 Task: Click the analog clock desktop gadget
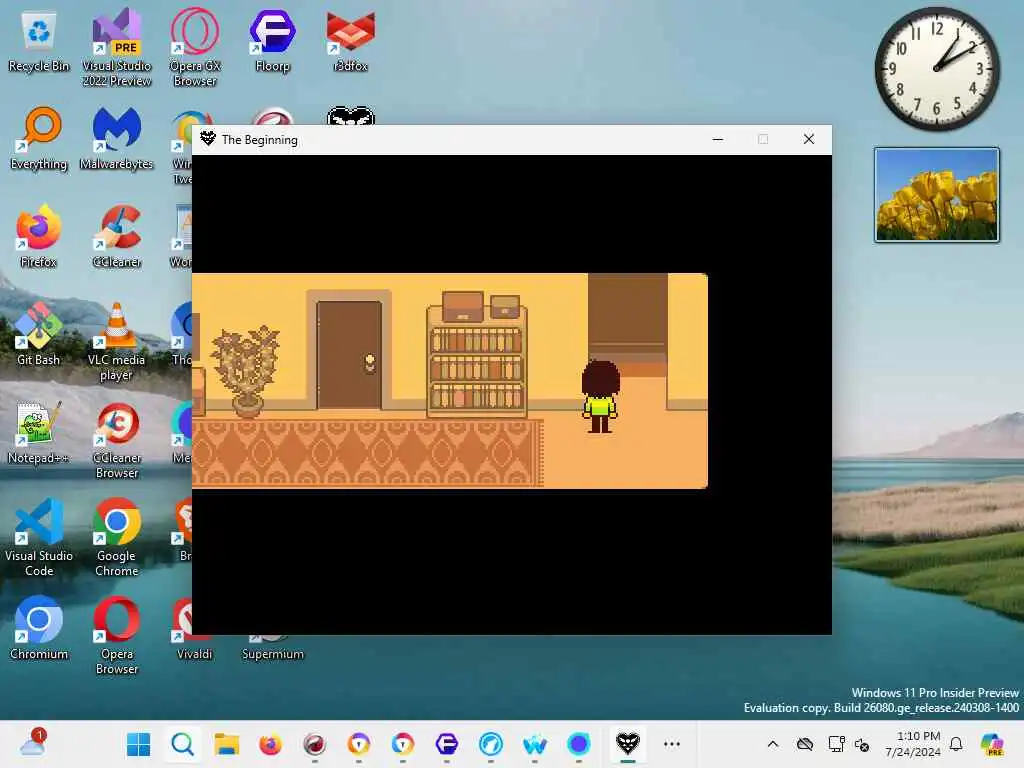936,69
